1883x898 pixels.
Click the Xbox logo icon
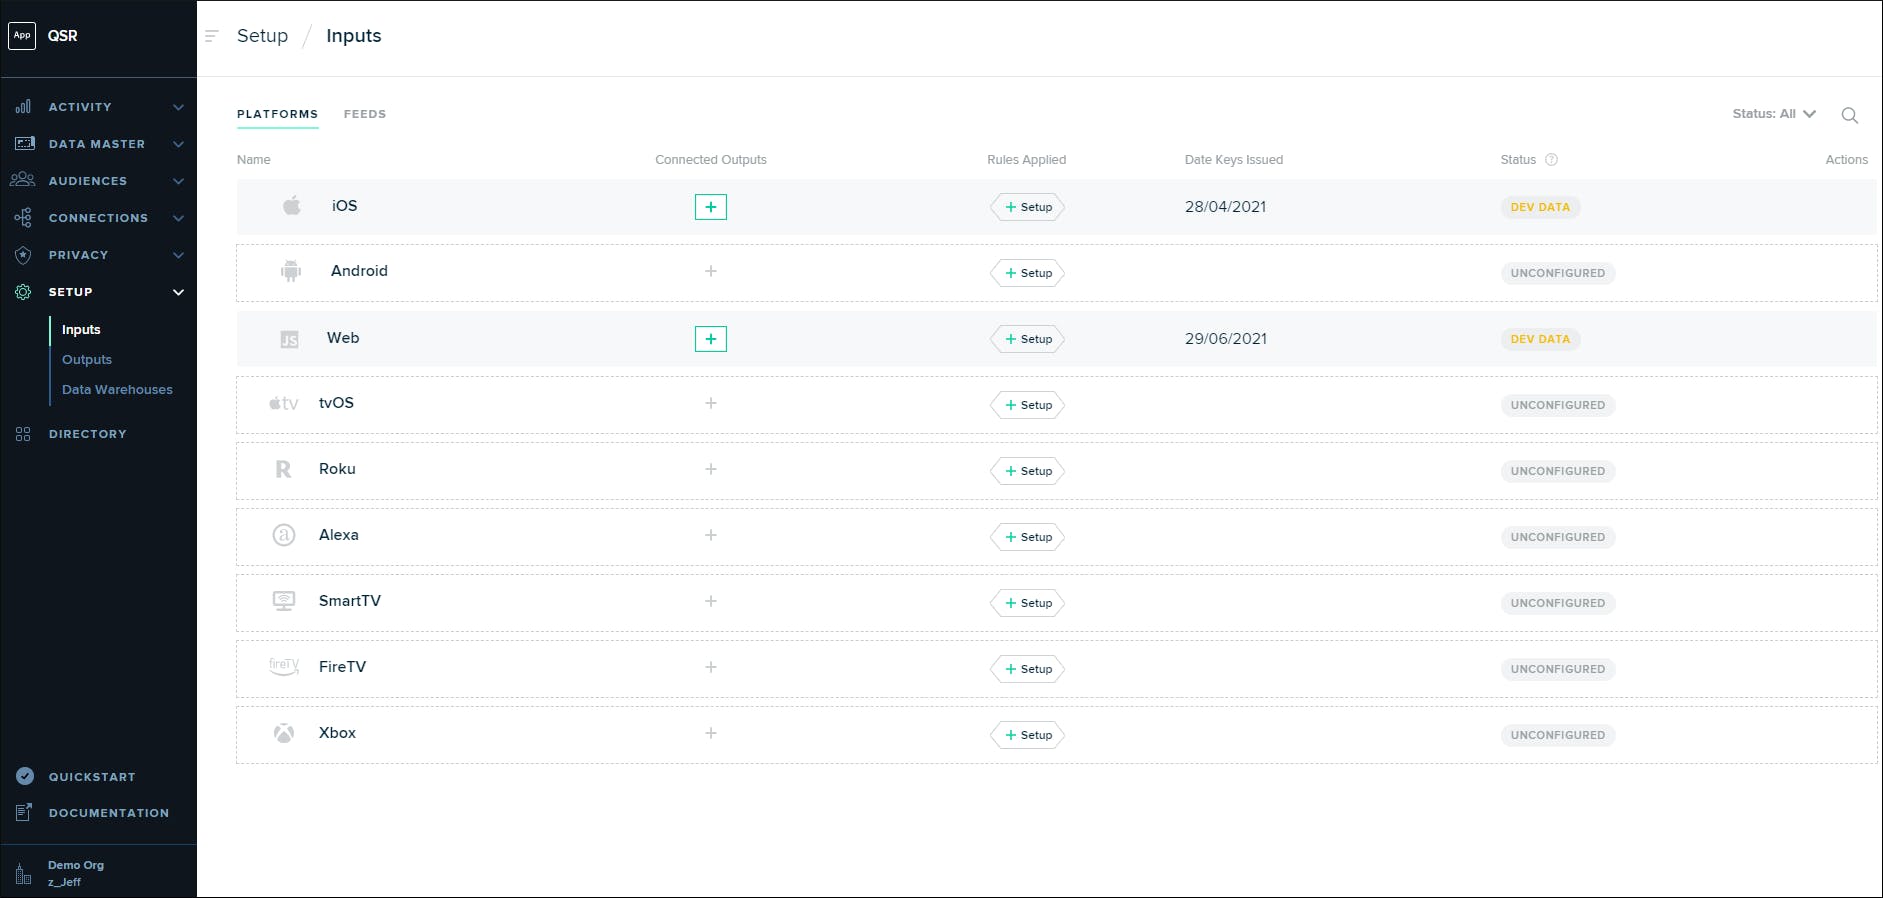click(284, 733)
